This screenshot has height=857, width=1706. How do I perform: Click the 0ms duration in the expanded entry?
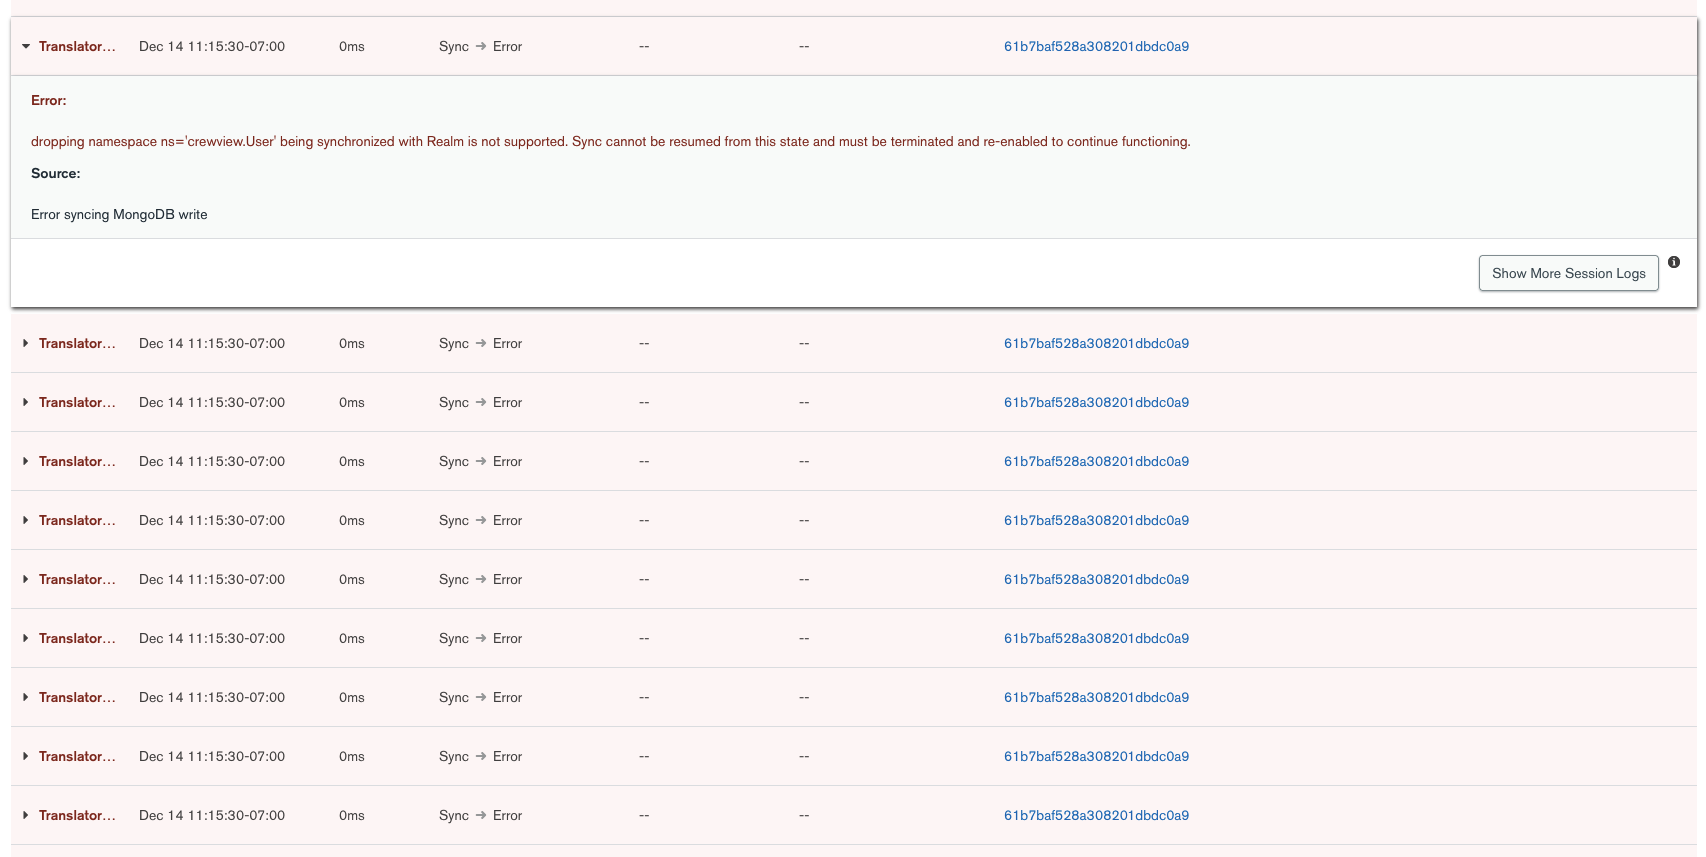click(x=351, y=47)
